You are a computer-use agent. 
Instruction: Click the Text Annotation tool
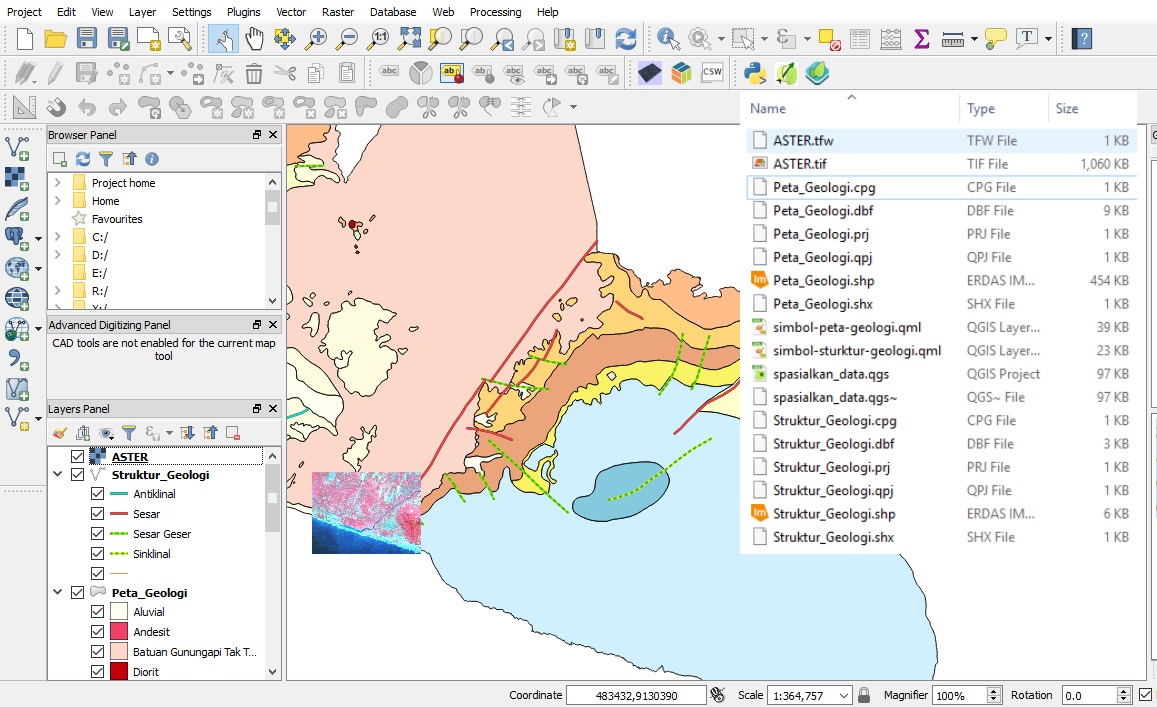point(1025,38)
